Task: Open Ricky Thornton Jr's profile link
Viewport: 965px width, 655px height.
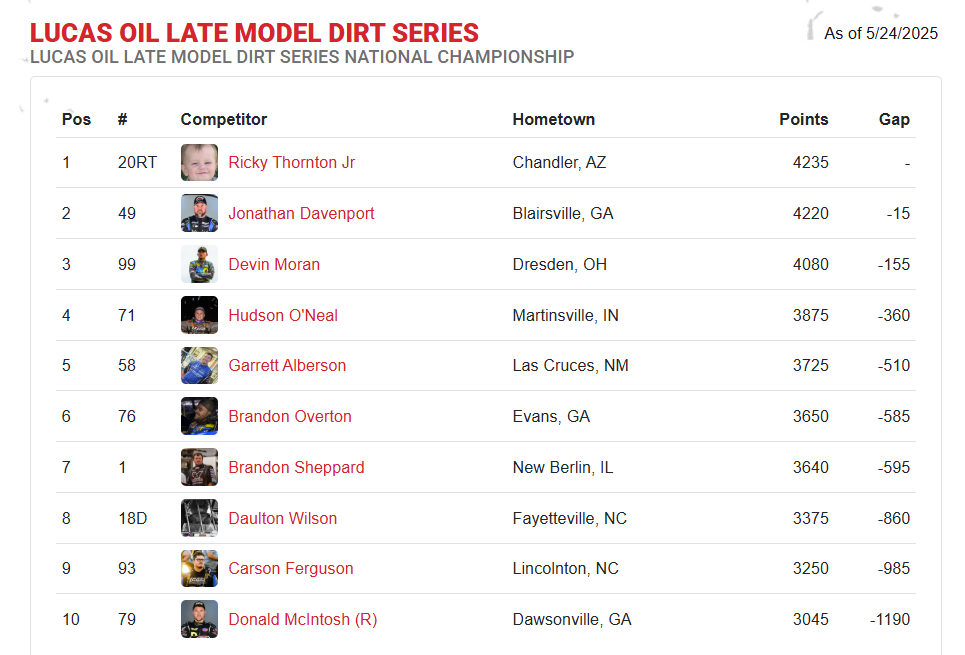Action: [291, 163]
